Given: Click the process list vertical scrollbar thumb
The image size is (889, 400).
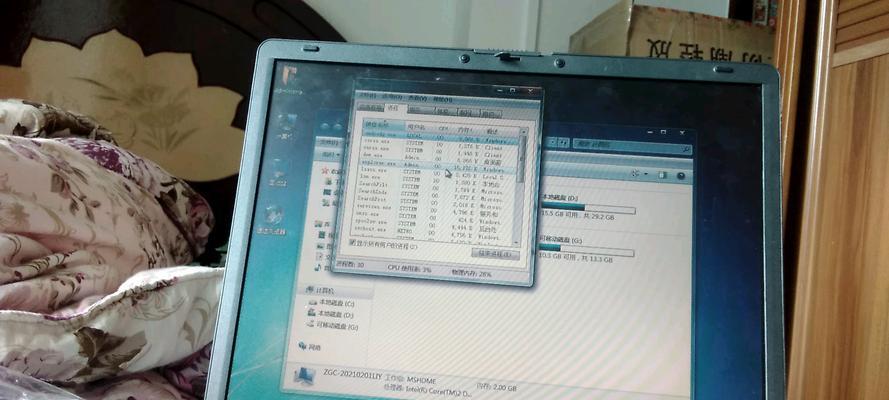Looking at the screenshot, I should tap(521, 158).
